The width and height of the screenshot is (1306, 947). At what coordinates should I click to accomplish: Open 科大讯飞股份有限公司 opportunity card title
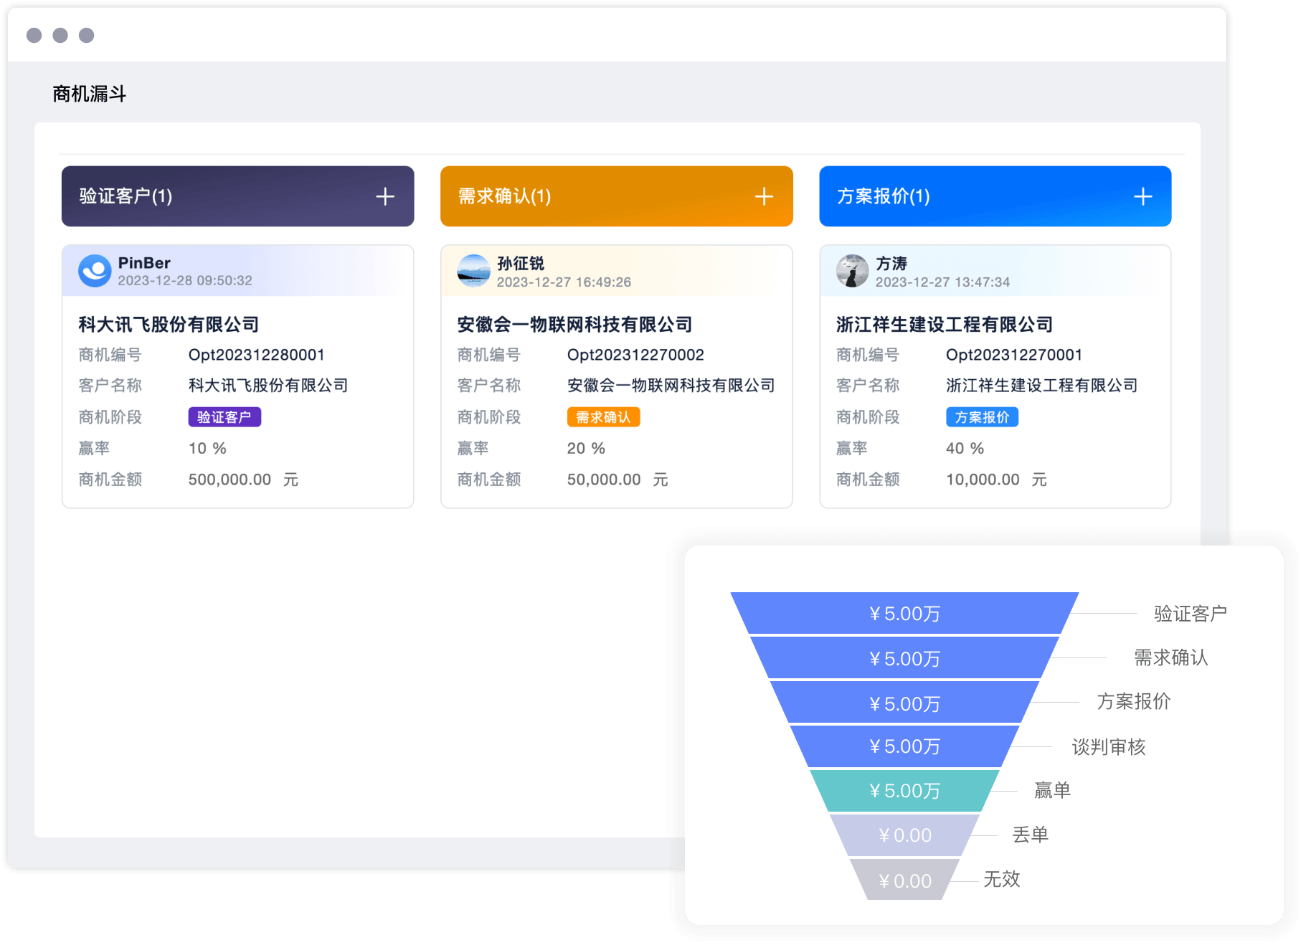click(x=169, y=324)
